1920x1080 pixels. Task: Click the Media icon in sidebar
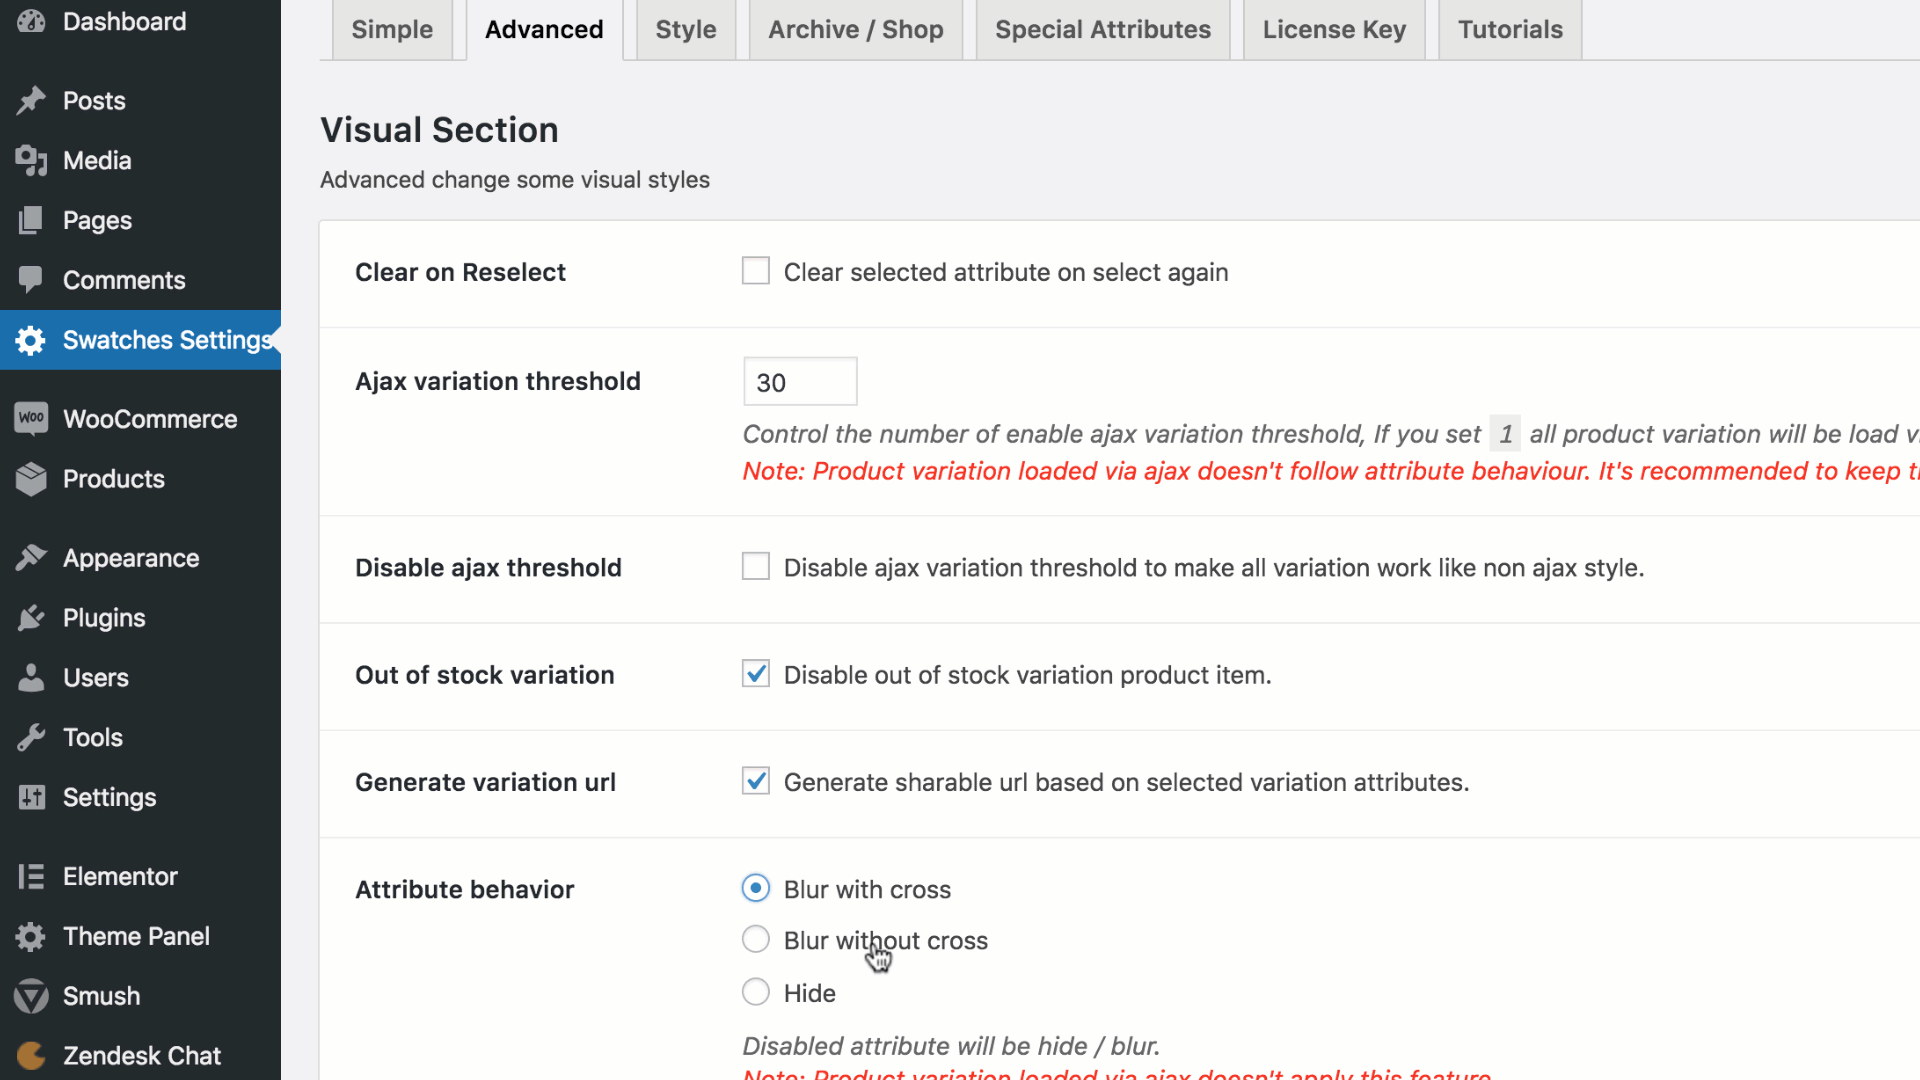click(31, 160)
